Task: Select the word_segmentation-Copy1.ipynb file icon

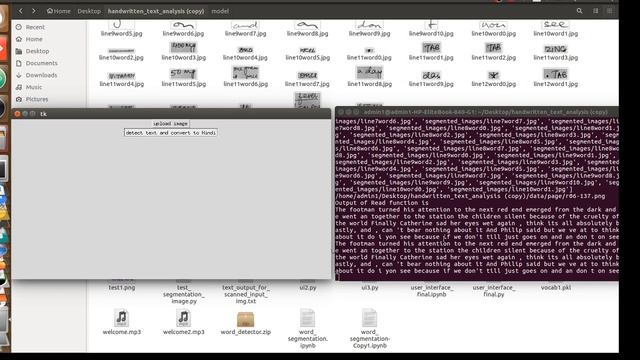Action: pyautogui.click(x=369, y=318)
